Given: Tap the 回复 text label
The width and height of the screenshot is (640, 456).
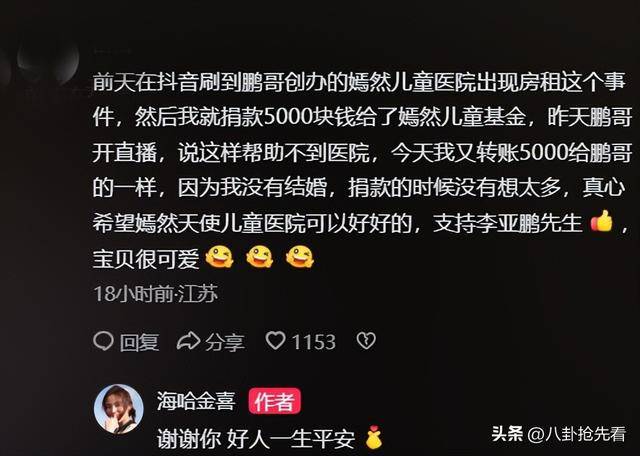Looking at the screenshot, I should 139,342.
